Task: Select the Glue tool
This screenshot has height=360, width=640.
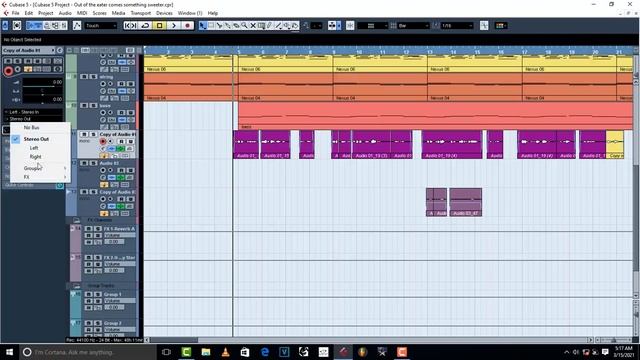Action: [228, 26]
